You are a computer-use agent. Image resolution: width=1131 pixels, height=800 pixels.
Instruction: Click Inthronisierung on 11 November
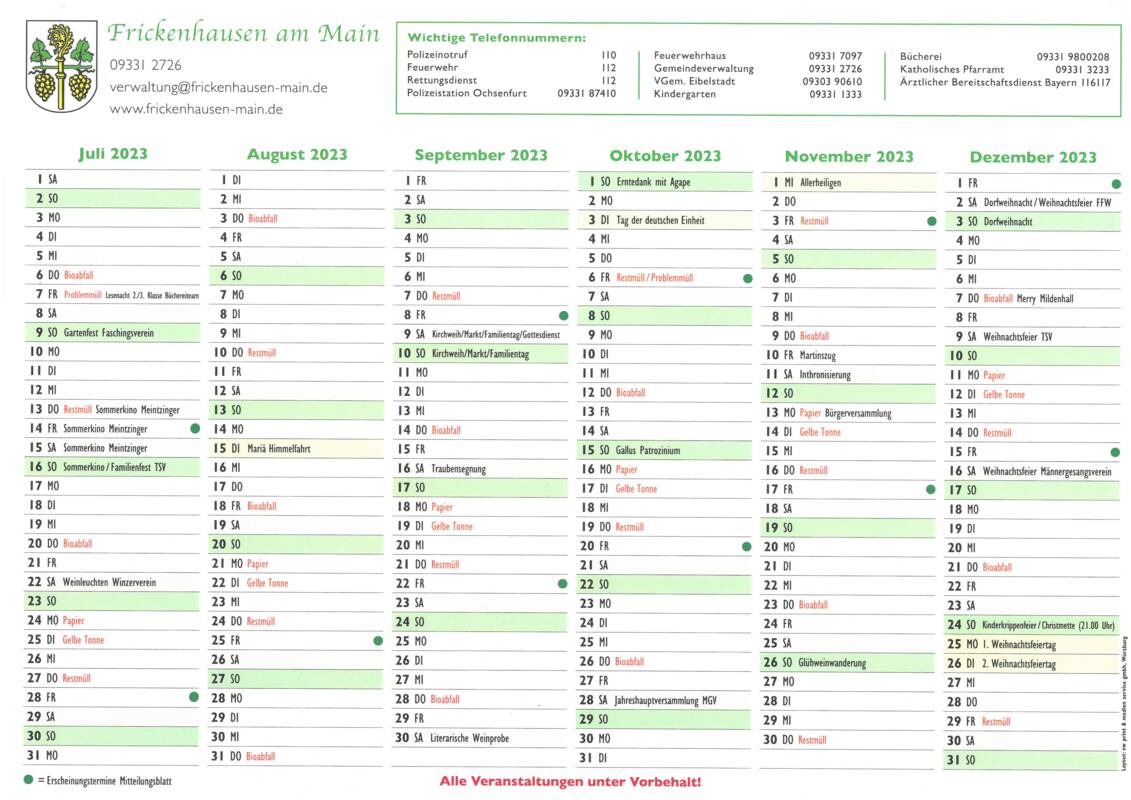pyautogui.click(x=825, y=374)
